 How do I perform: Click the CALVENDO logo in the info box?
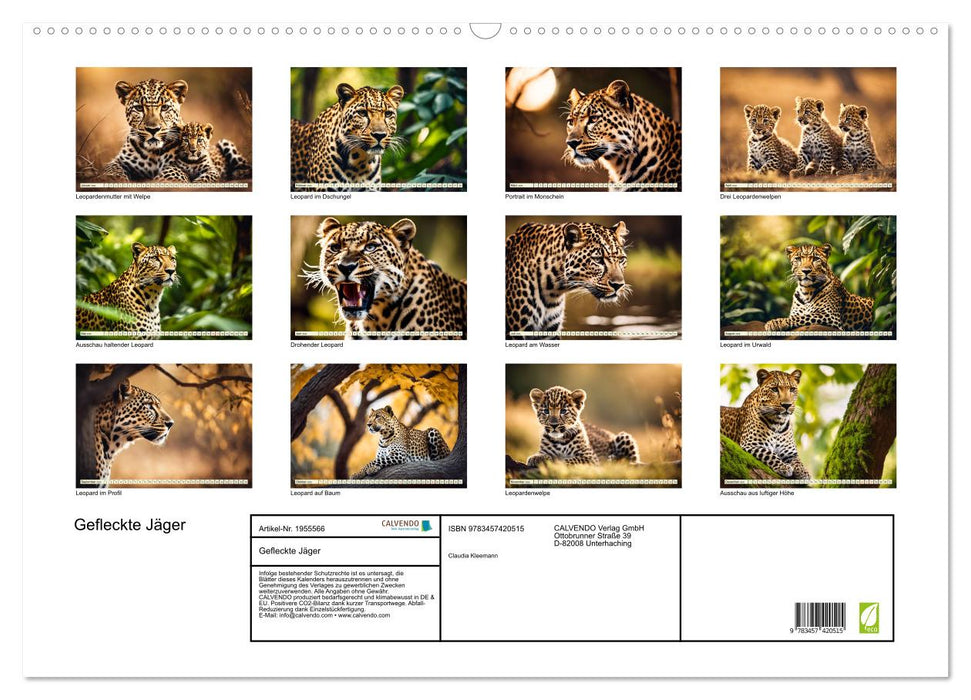406,525
